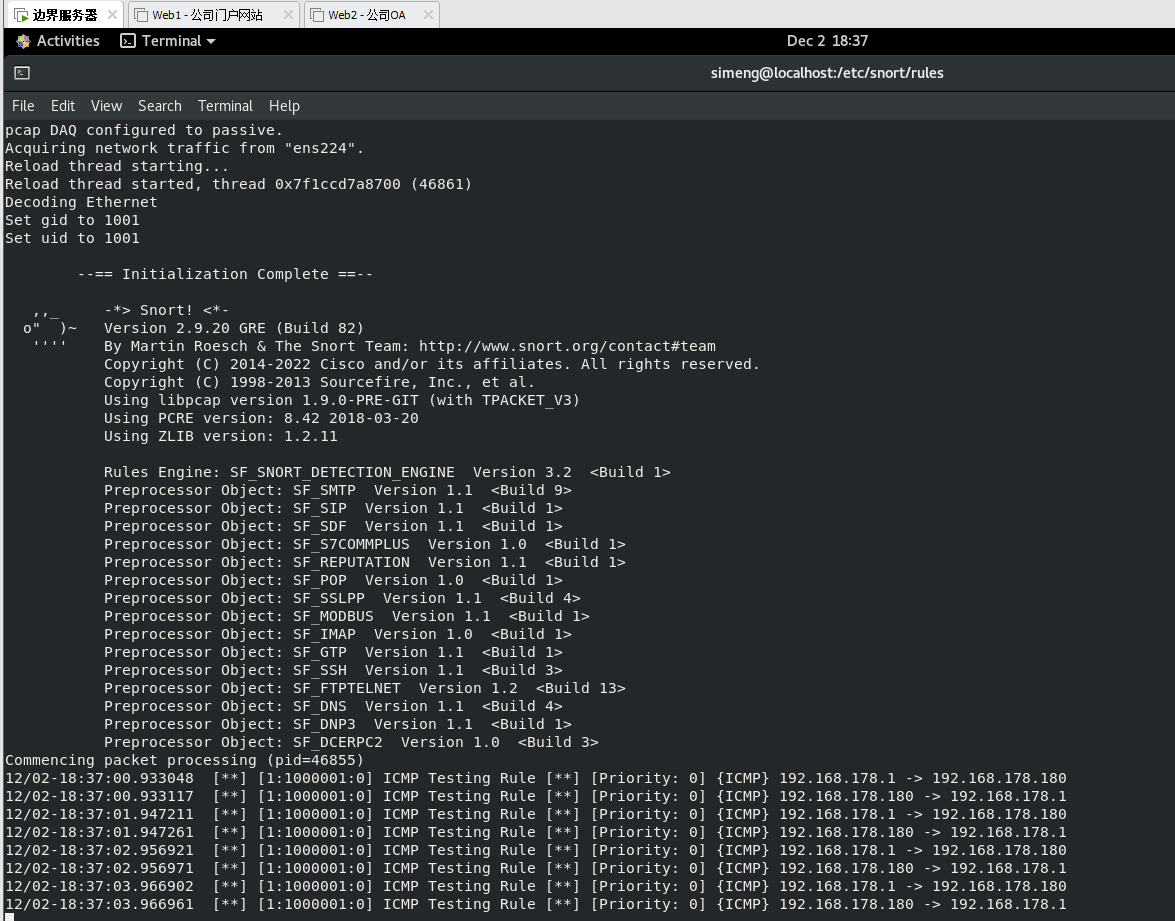
Task: Open the File menu
Action: coord(23,106)
